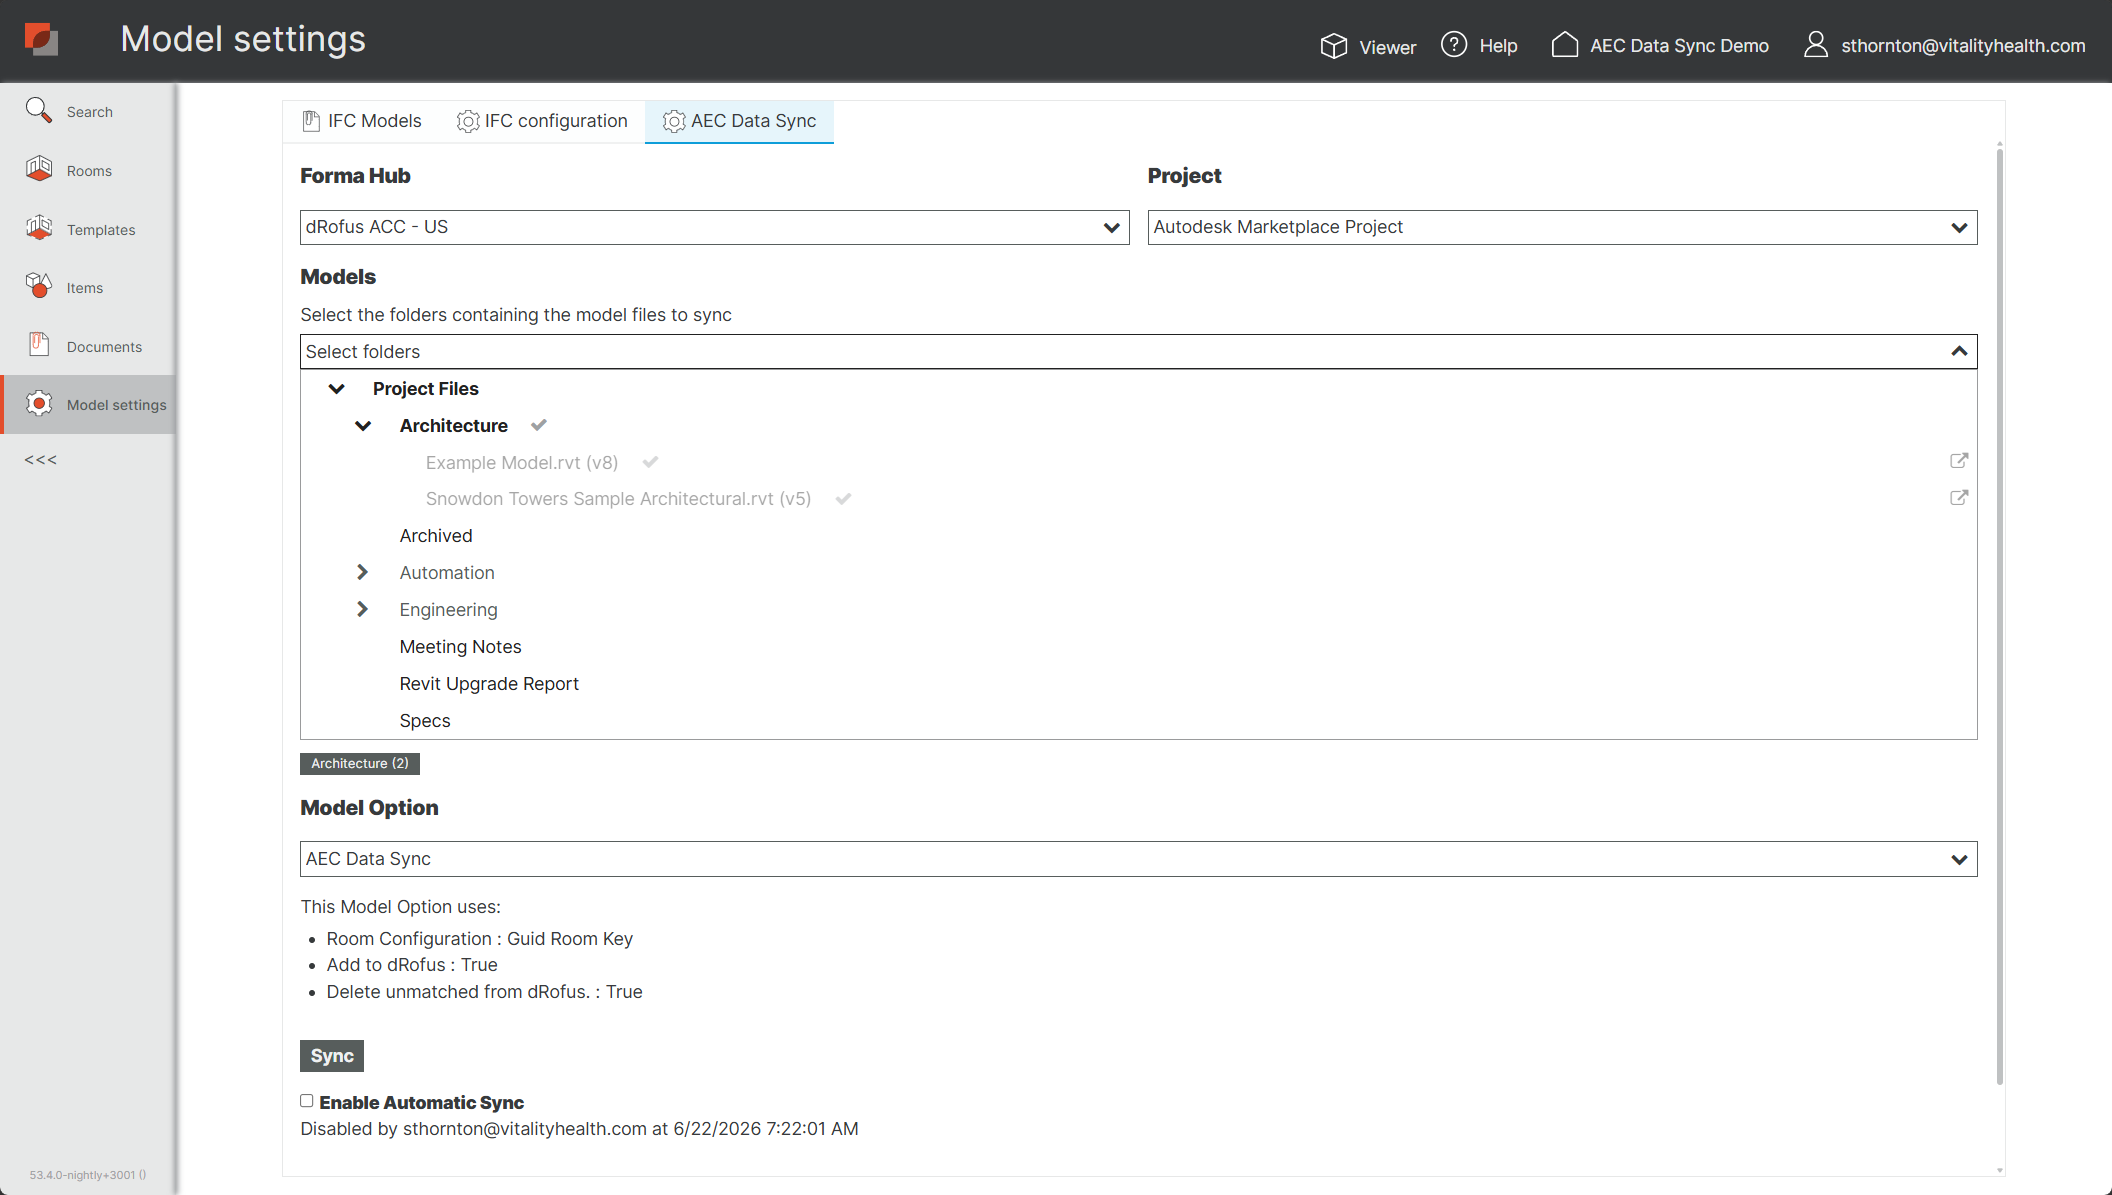The height and width of the screenshot is (1195, 2112).
Task: Enable Automatic Sync checkbox
Action: (307, 1101)
